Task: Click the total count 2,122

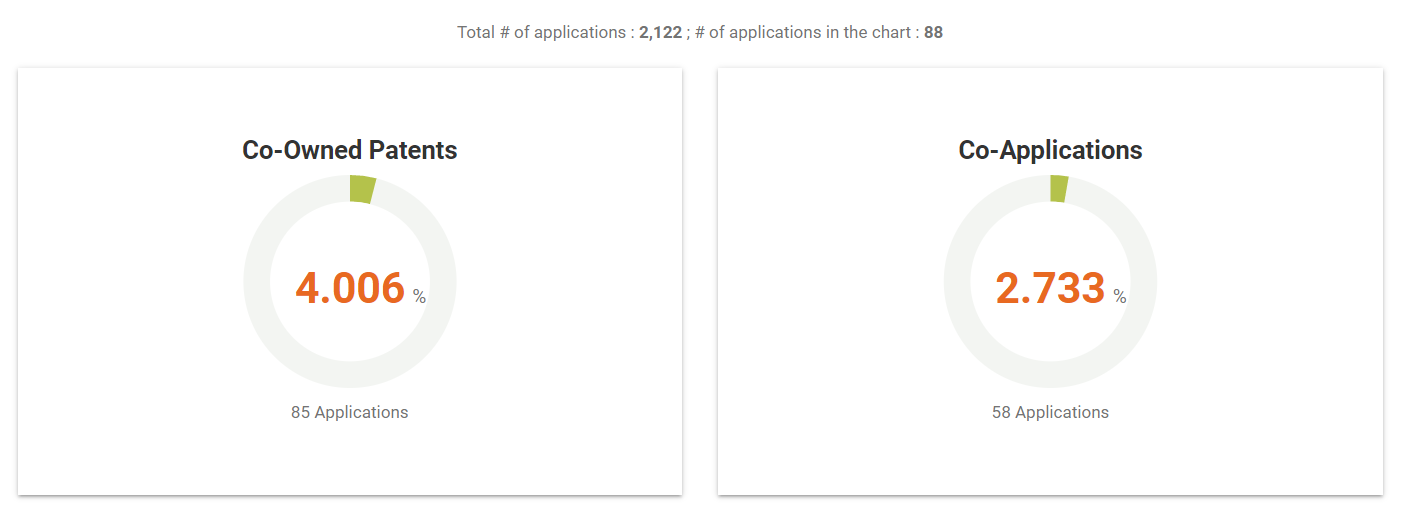Action: pos(660,32)
